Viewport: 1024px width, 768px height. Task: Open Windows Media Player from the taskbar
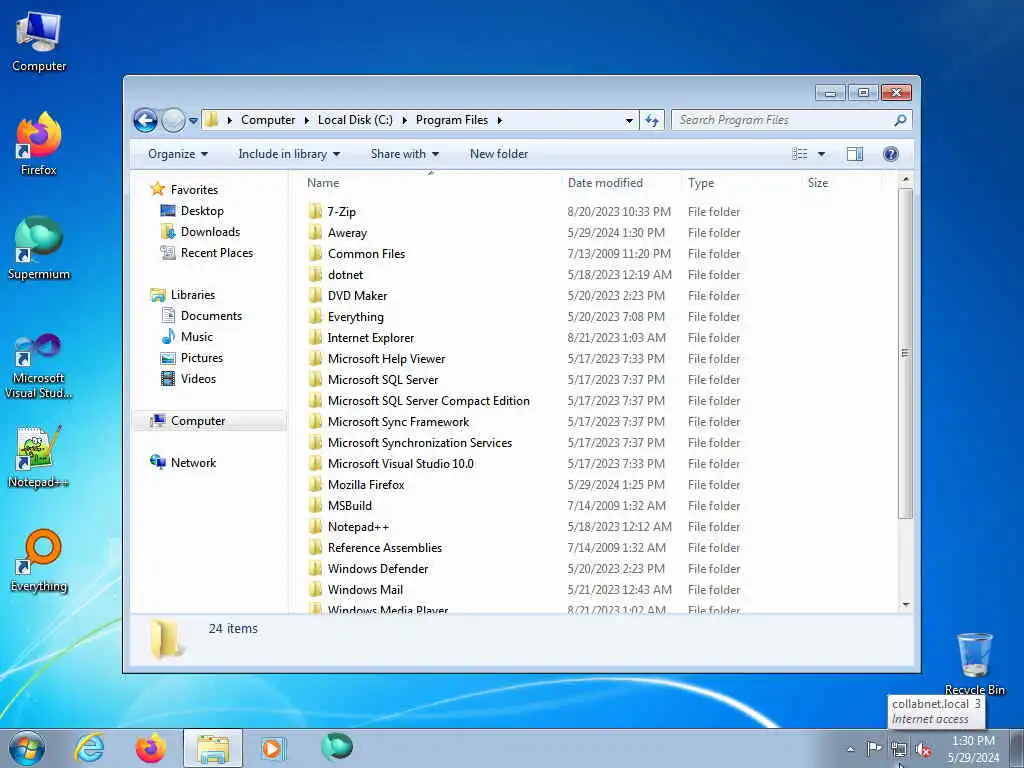(273, 748)
